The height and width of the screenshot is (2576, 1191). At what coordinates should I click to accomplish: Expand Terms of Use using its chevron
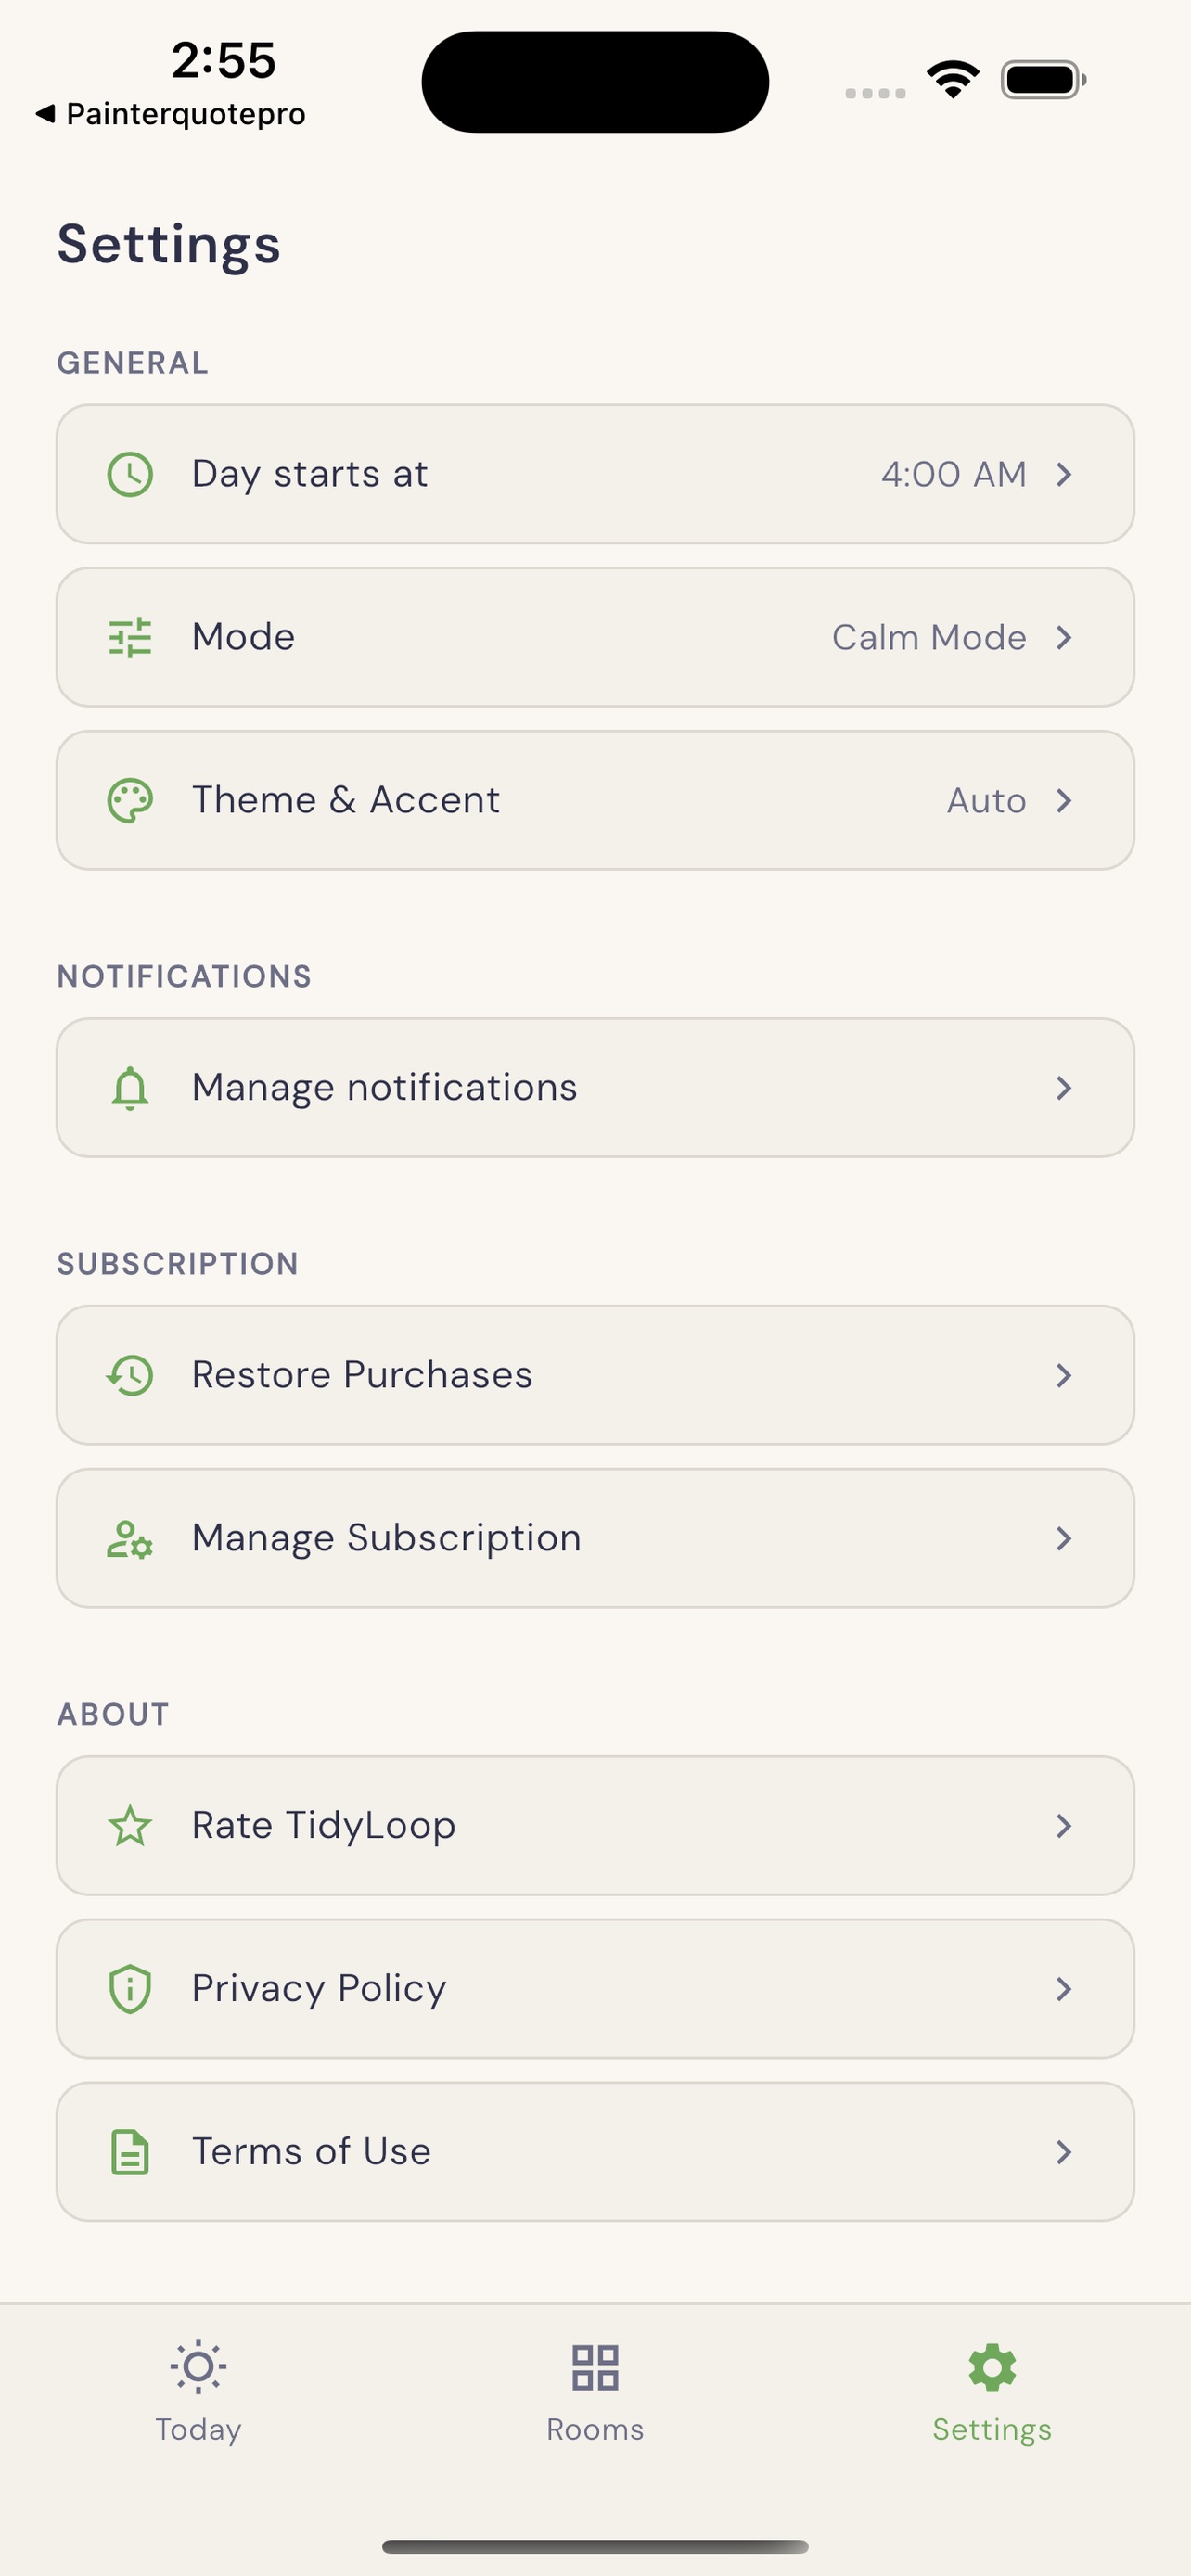(1064, 2152)
